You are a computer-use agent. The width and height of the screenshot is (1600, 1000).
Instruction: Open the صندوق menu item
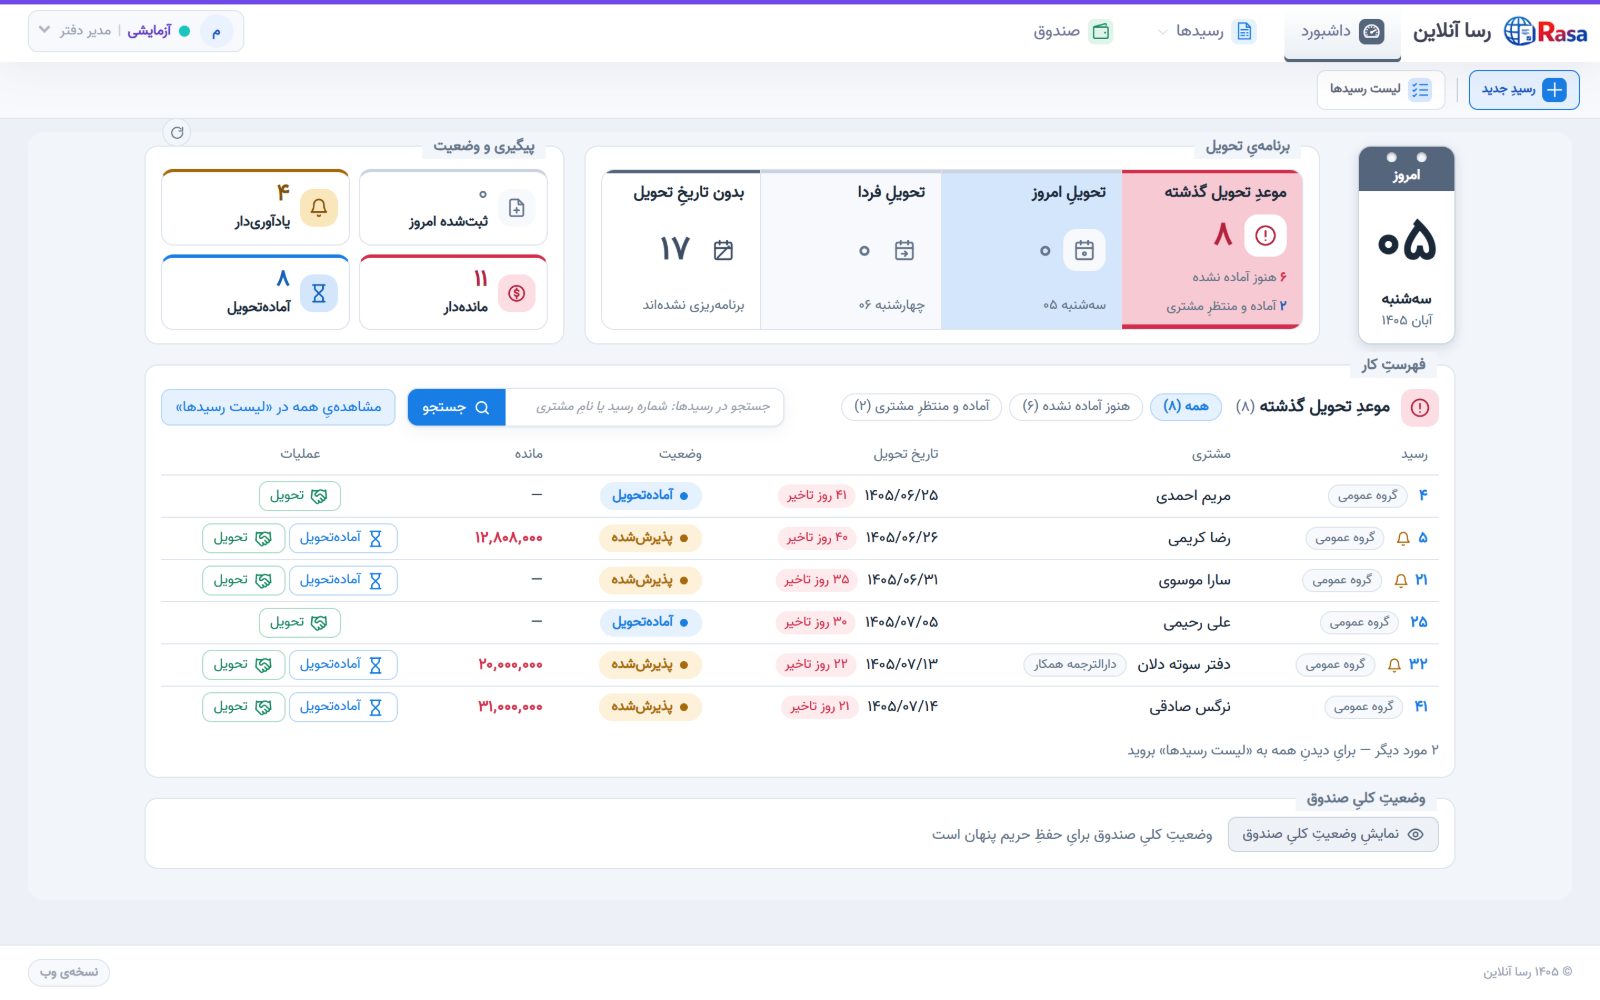[1072, 32]
